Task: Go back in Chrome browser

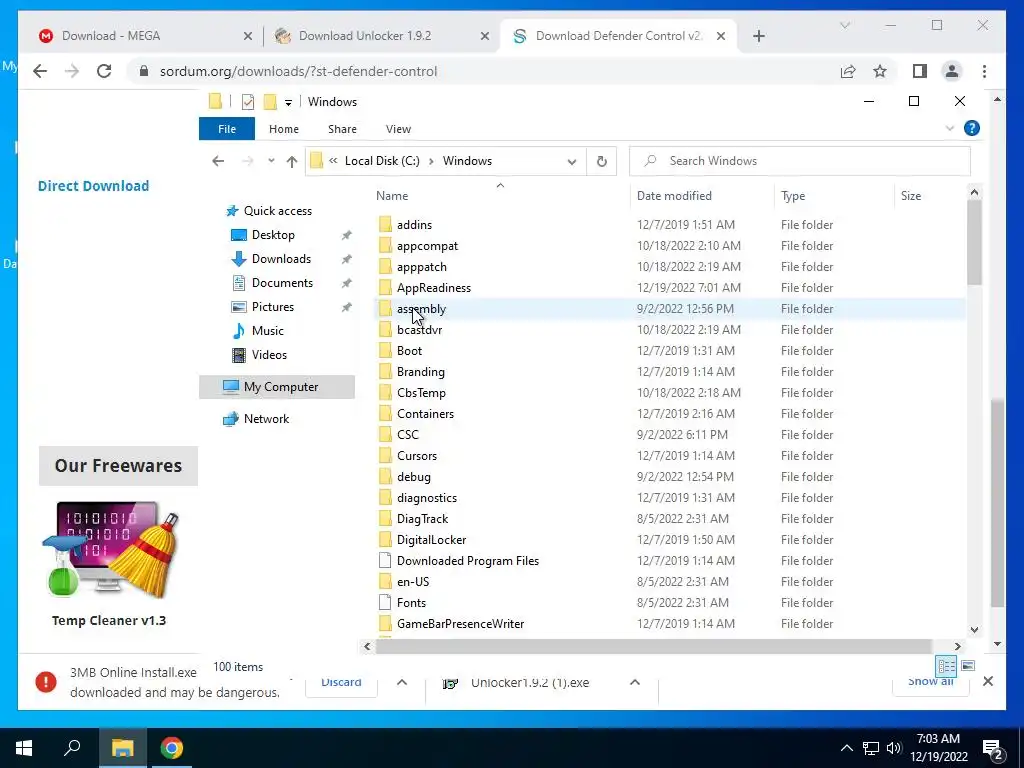Action: point(40,71)
